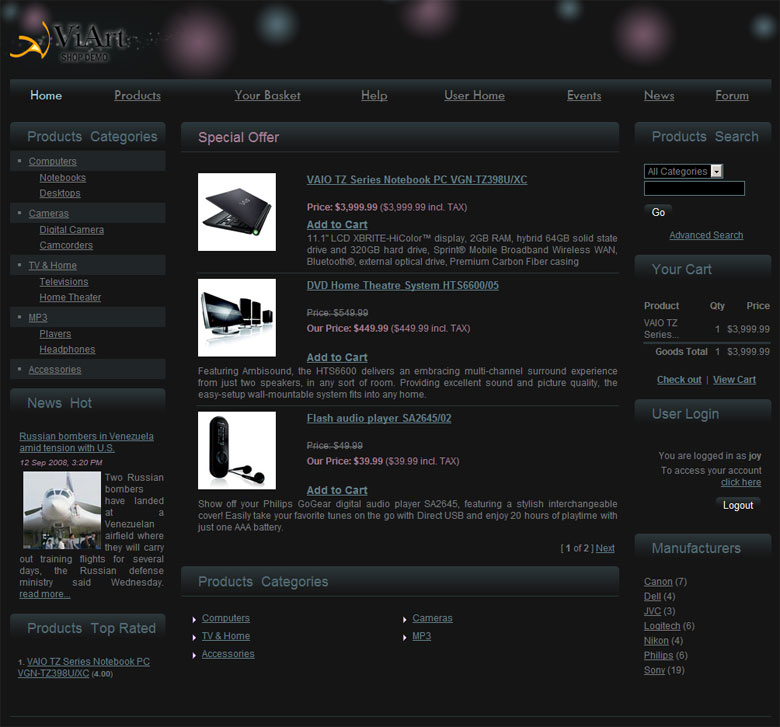
Task: Navigate to User Home
Action: 474,95
